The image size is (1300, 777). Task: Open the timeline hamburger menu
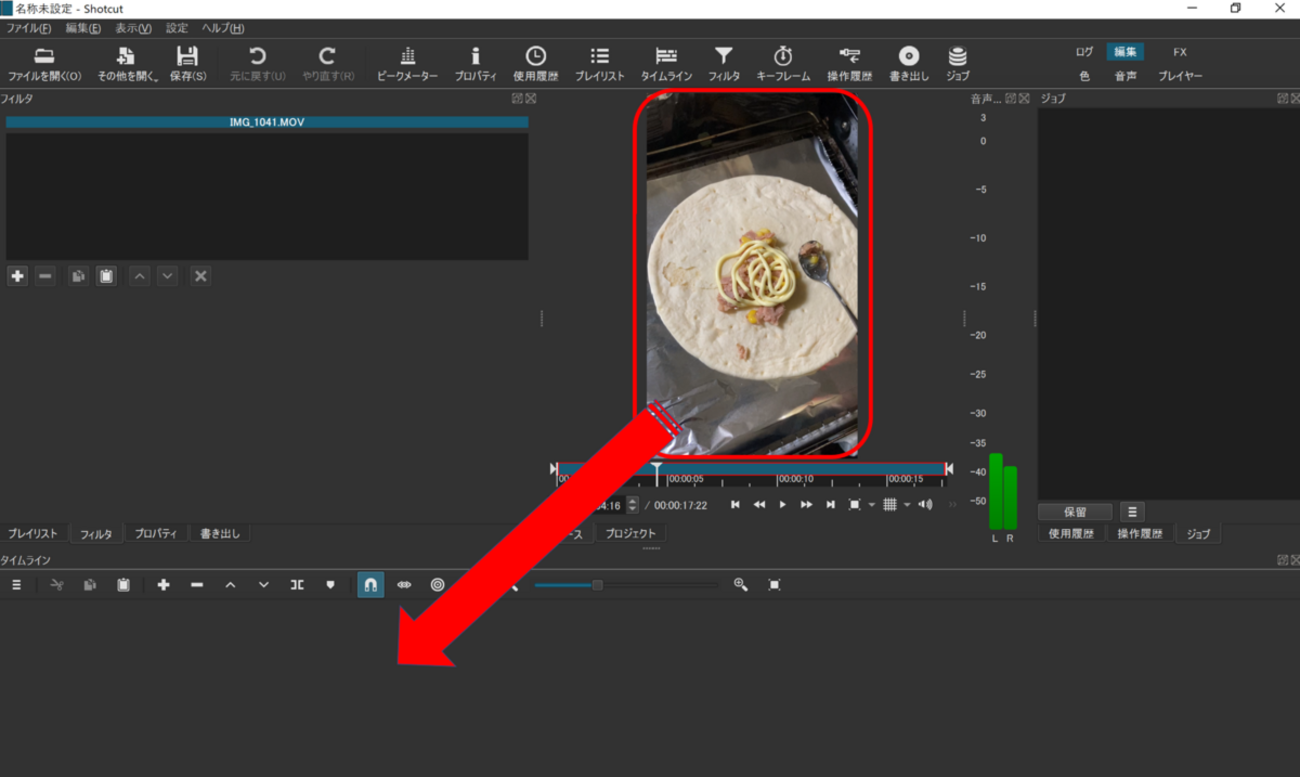16,585
